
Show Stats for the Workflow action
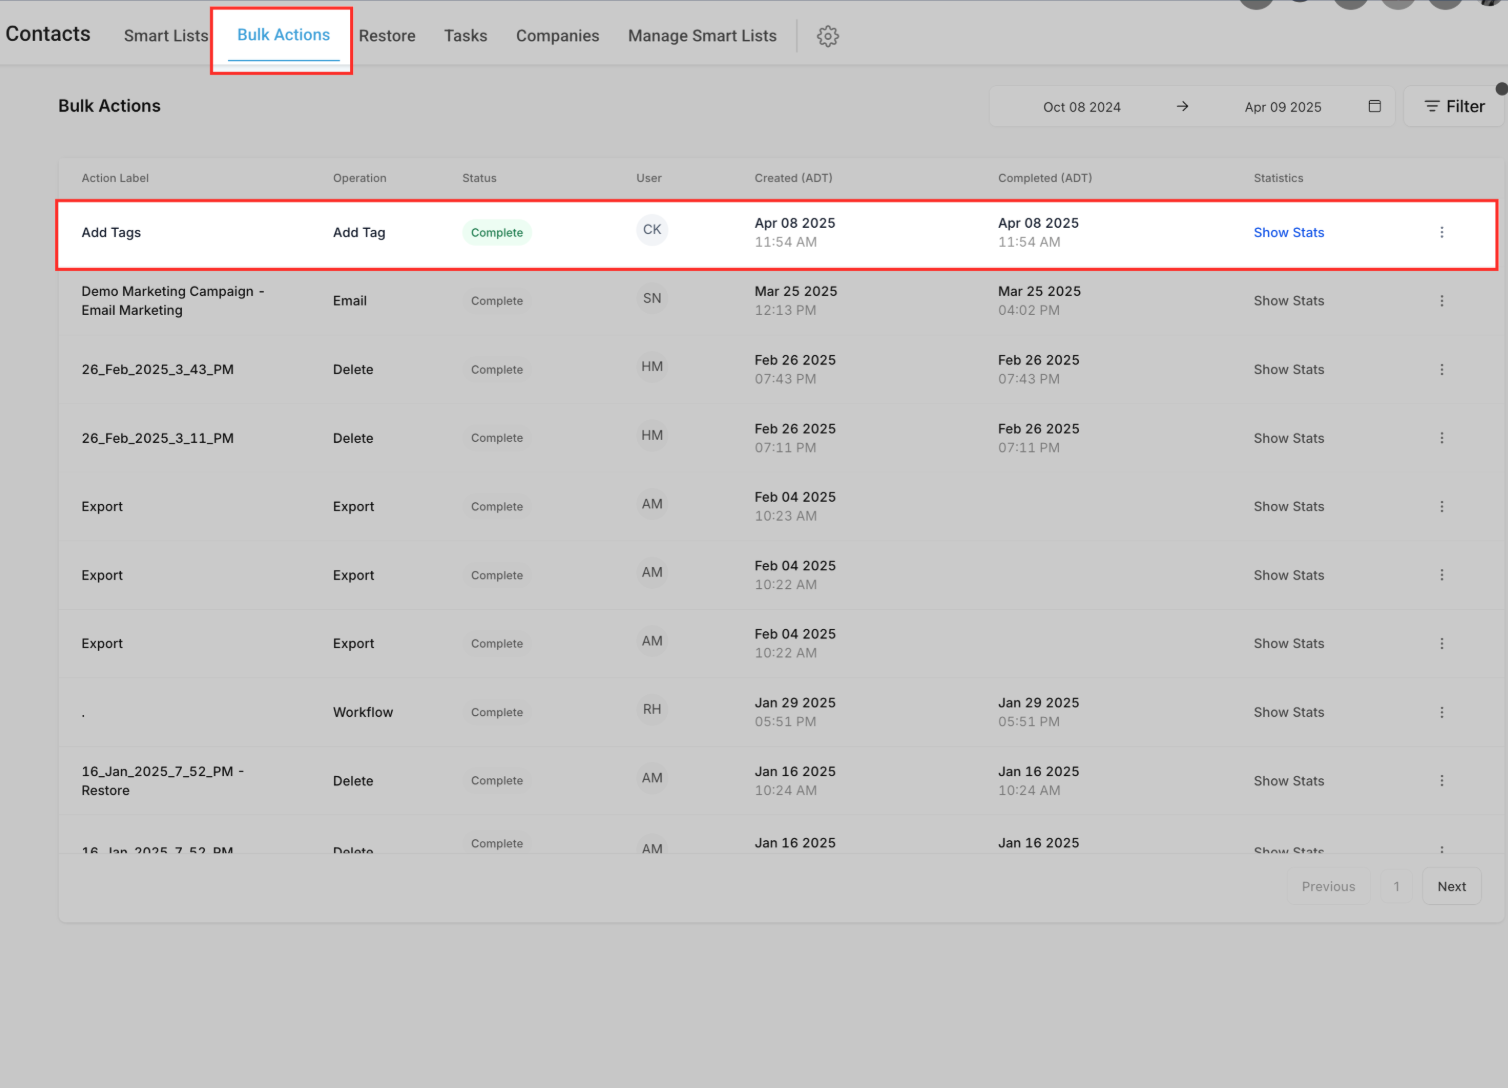point(1288,712)
